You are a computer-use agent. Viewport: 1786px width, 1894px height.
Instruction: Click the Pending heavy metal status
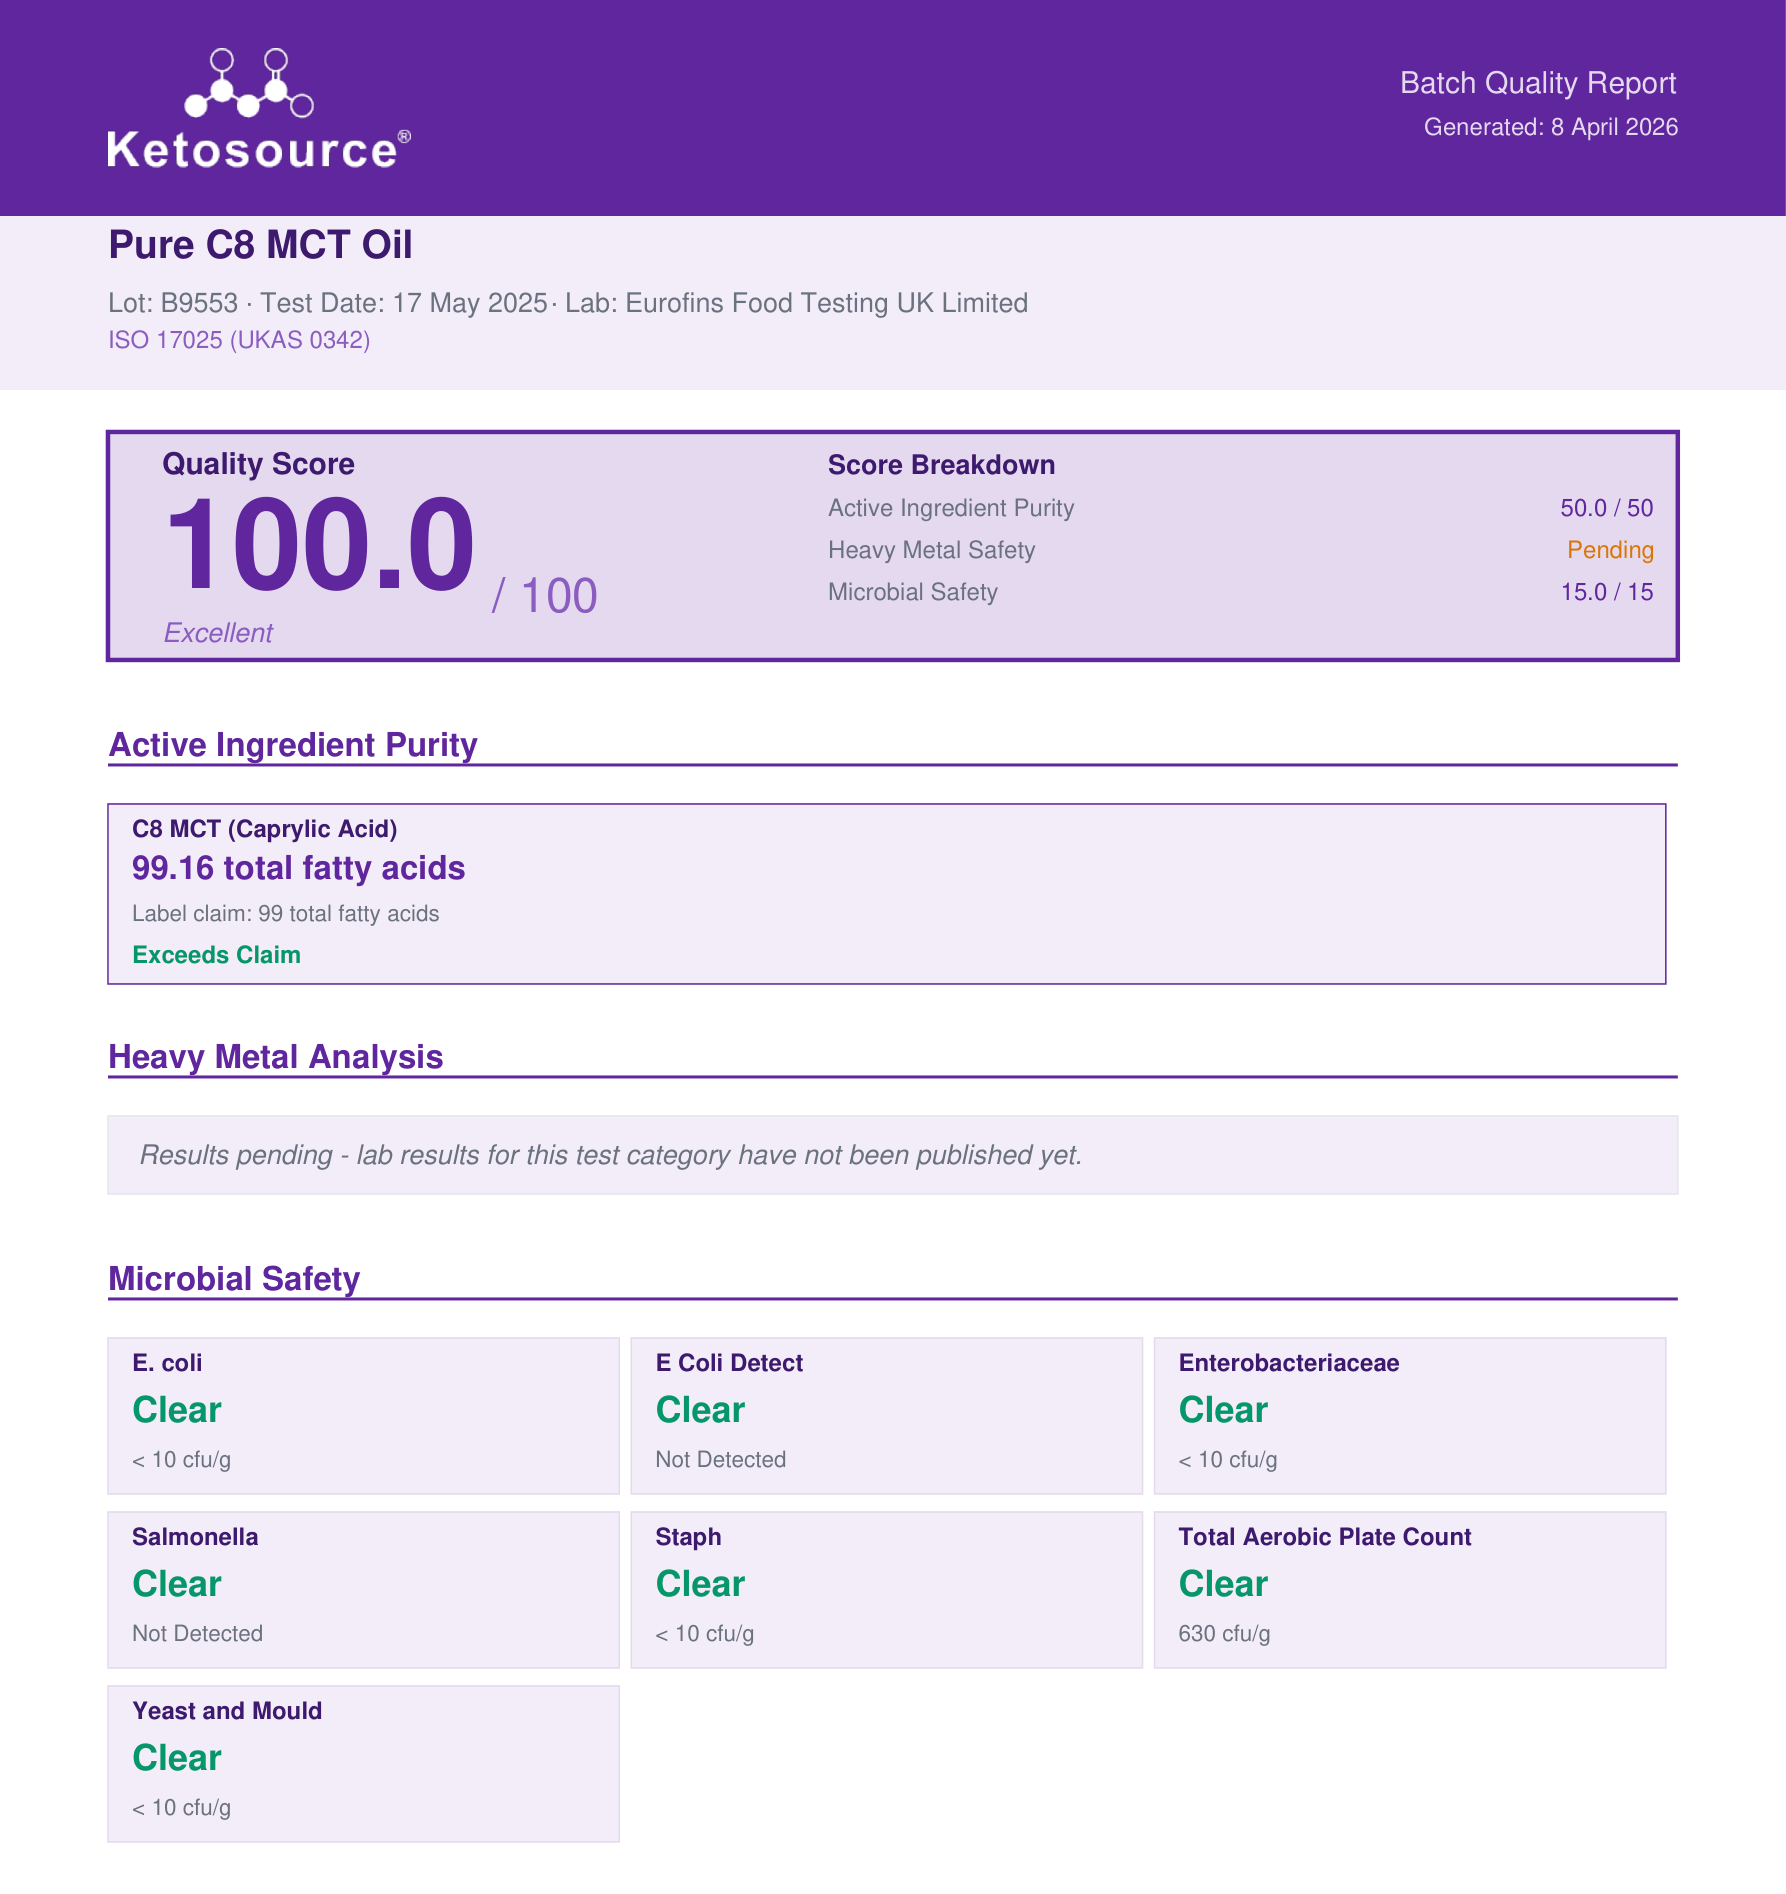[1612, 550]
